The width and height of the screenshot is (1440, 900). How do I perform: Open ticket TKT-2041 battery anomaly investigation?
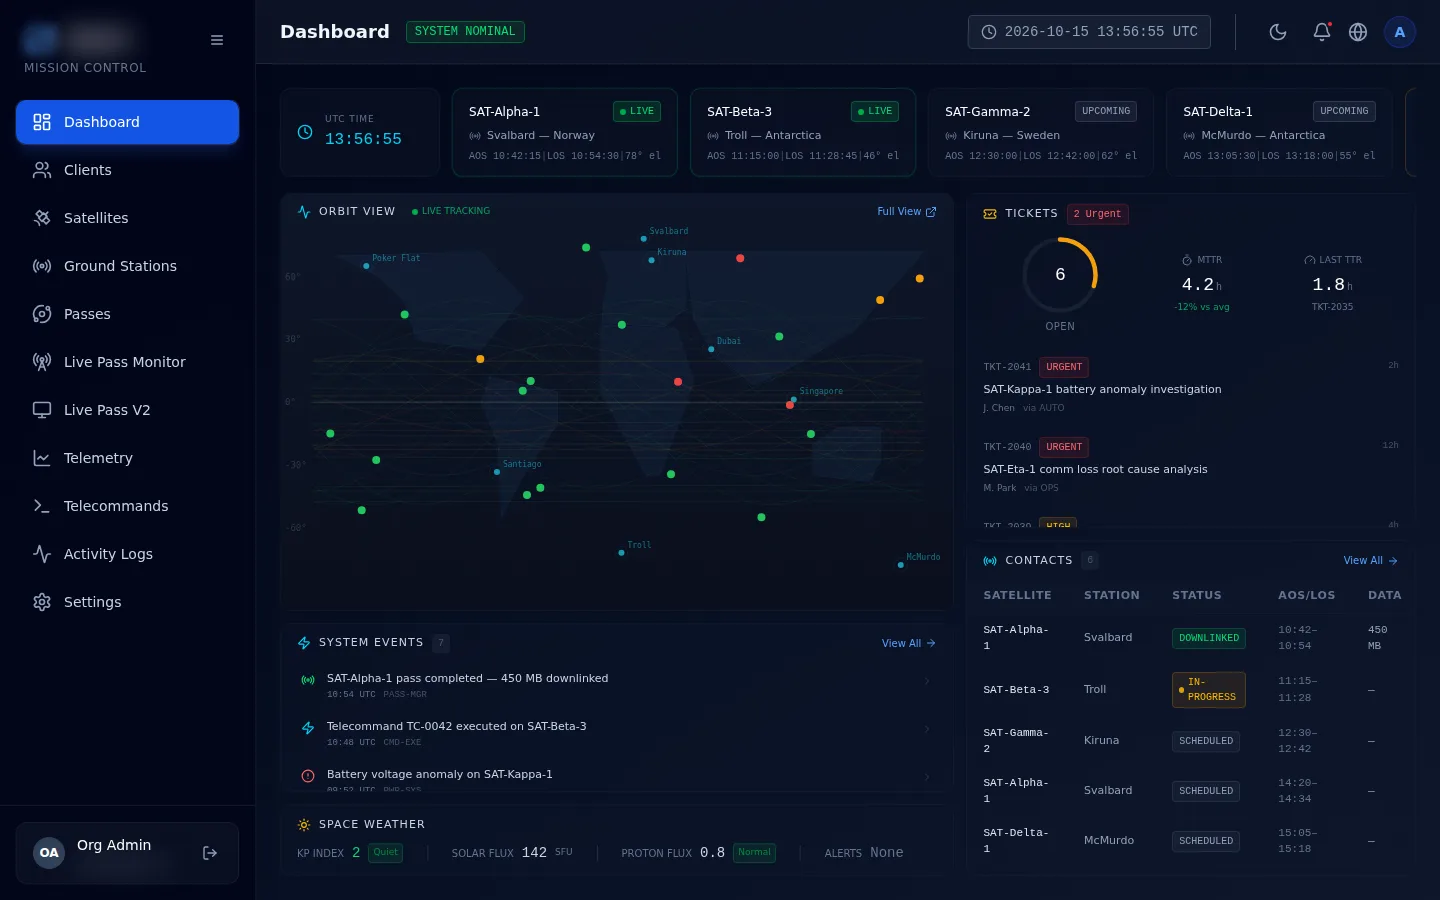coord(1191,386)
